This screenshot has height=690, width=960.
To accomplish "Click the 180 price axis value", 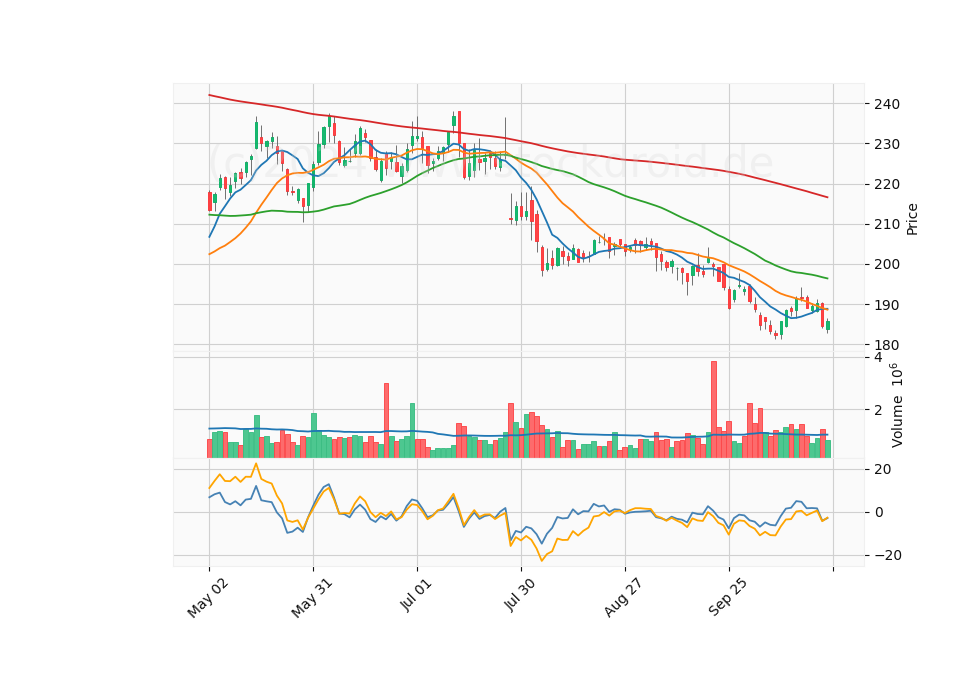I will pyautogui.click(x=887, y=345).
